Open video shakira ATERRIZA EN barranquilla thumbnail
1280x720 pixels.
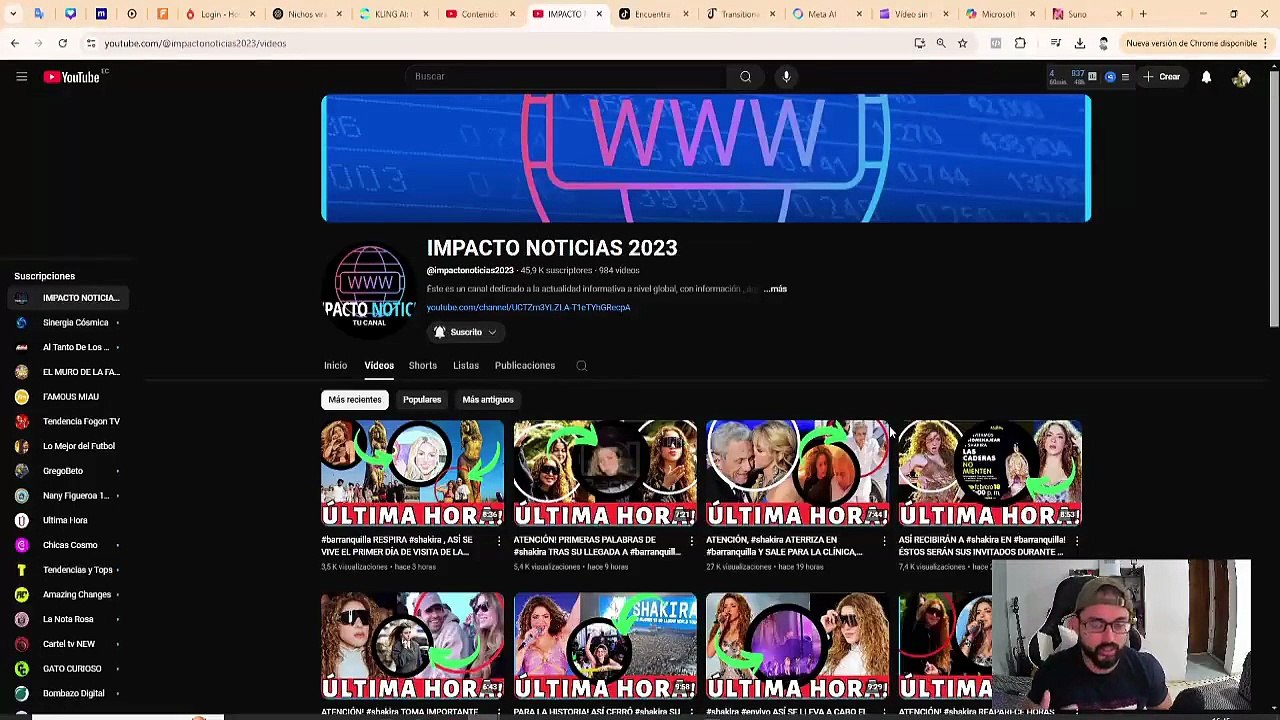797,473
